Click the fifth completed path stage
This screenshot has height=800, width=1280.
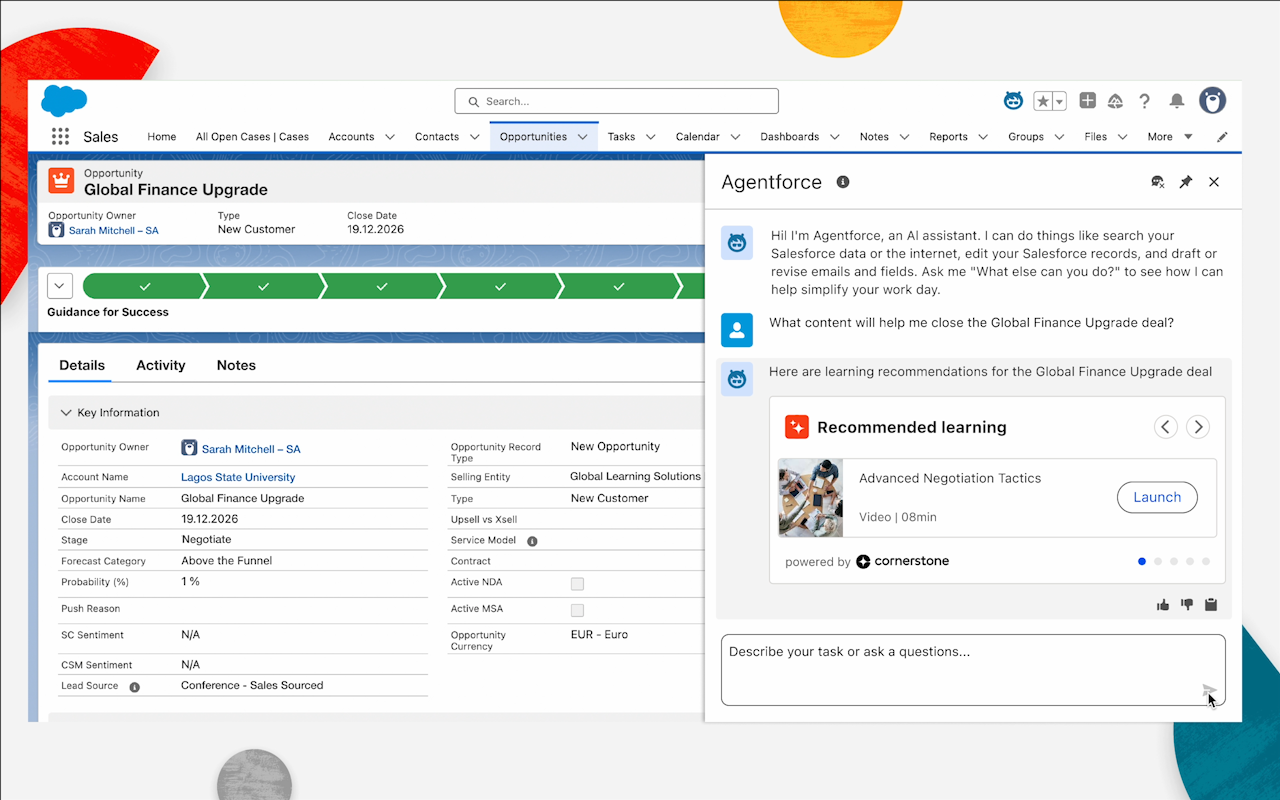[619, 287]
